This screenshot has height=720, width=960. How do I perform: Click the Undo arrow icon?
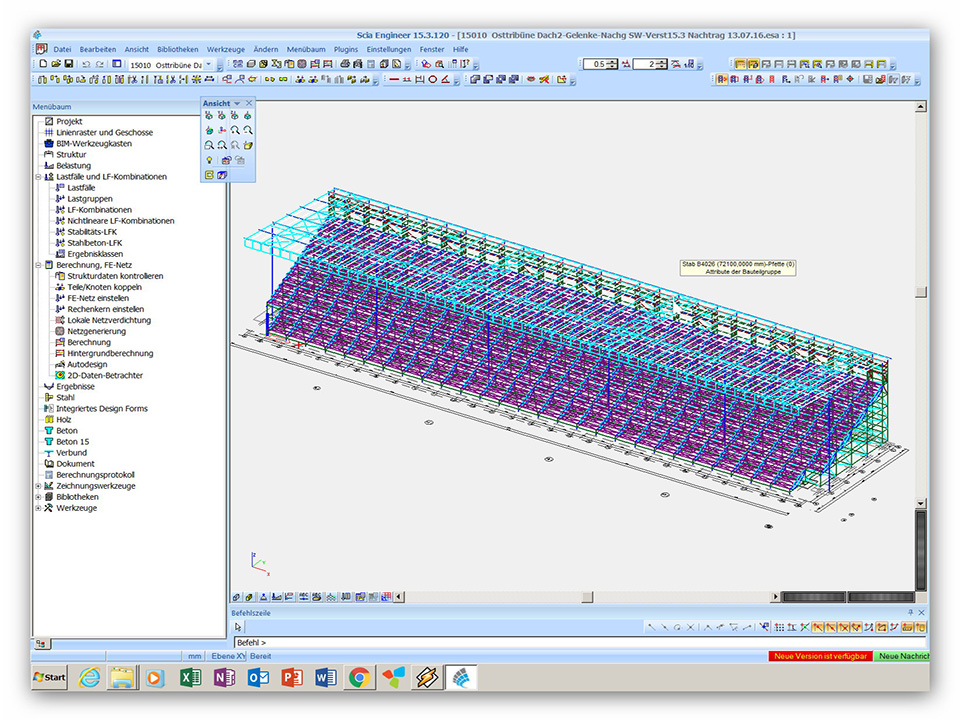(86, 64)
